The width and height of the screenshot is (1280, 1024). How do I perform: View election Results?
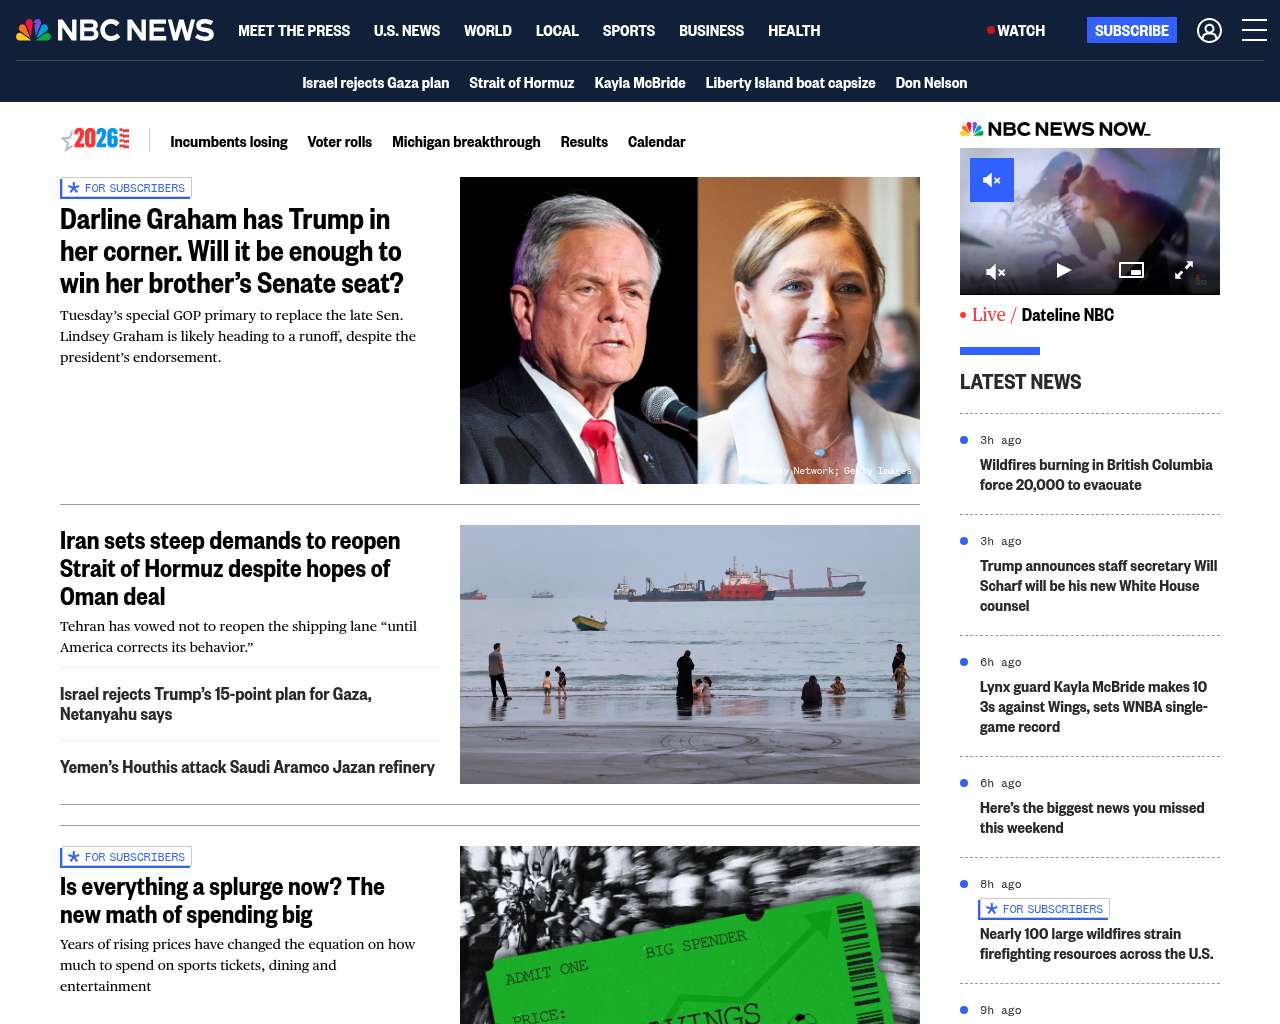coord(584,142)
